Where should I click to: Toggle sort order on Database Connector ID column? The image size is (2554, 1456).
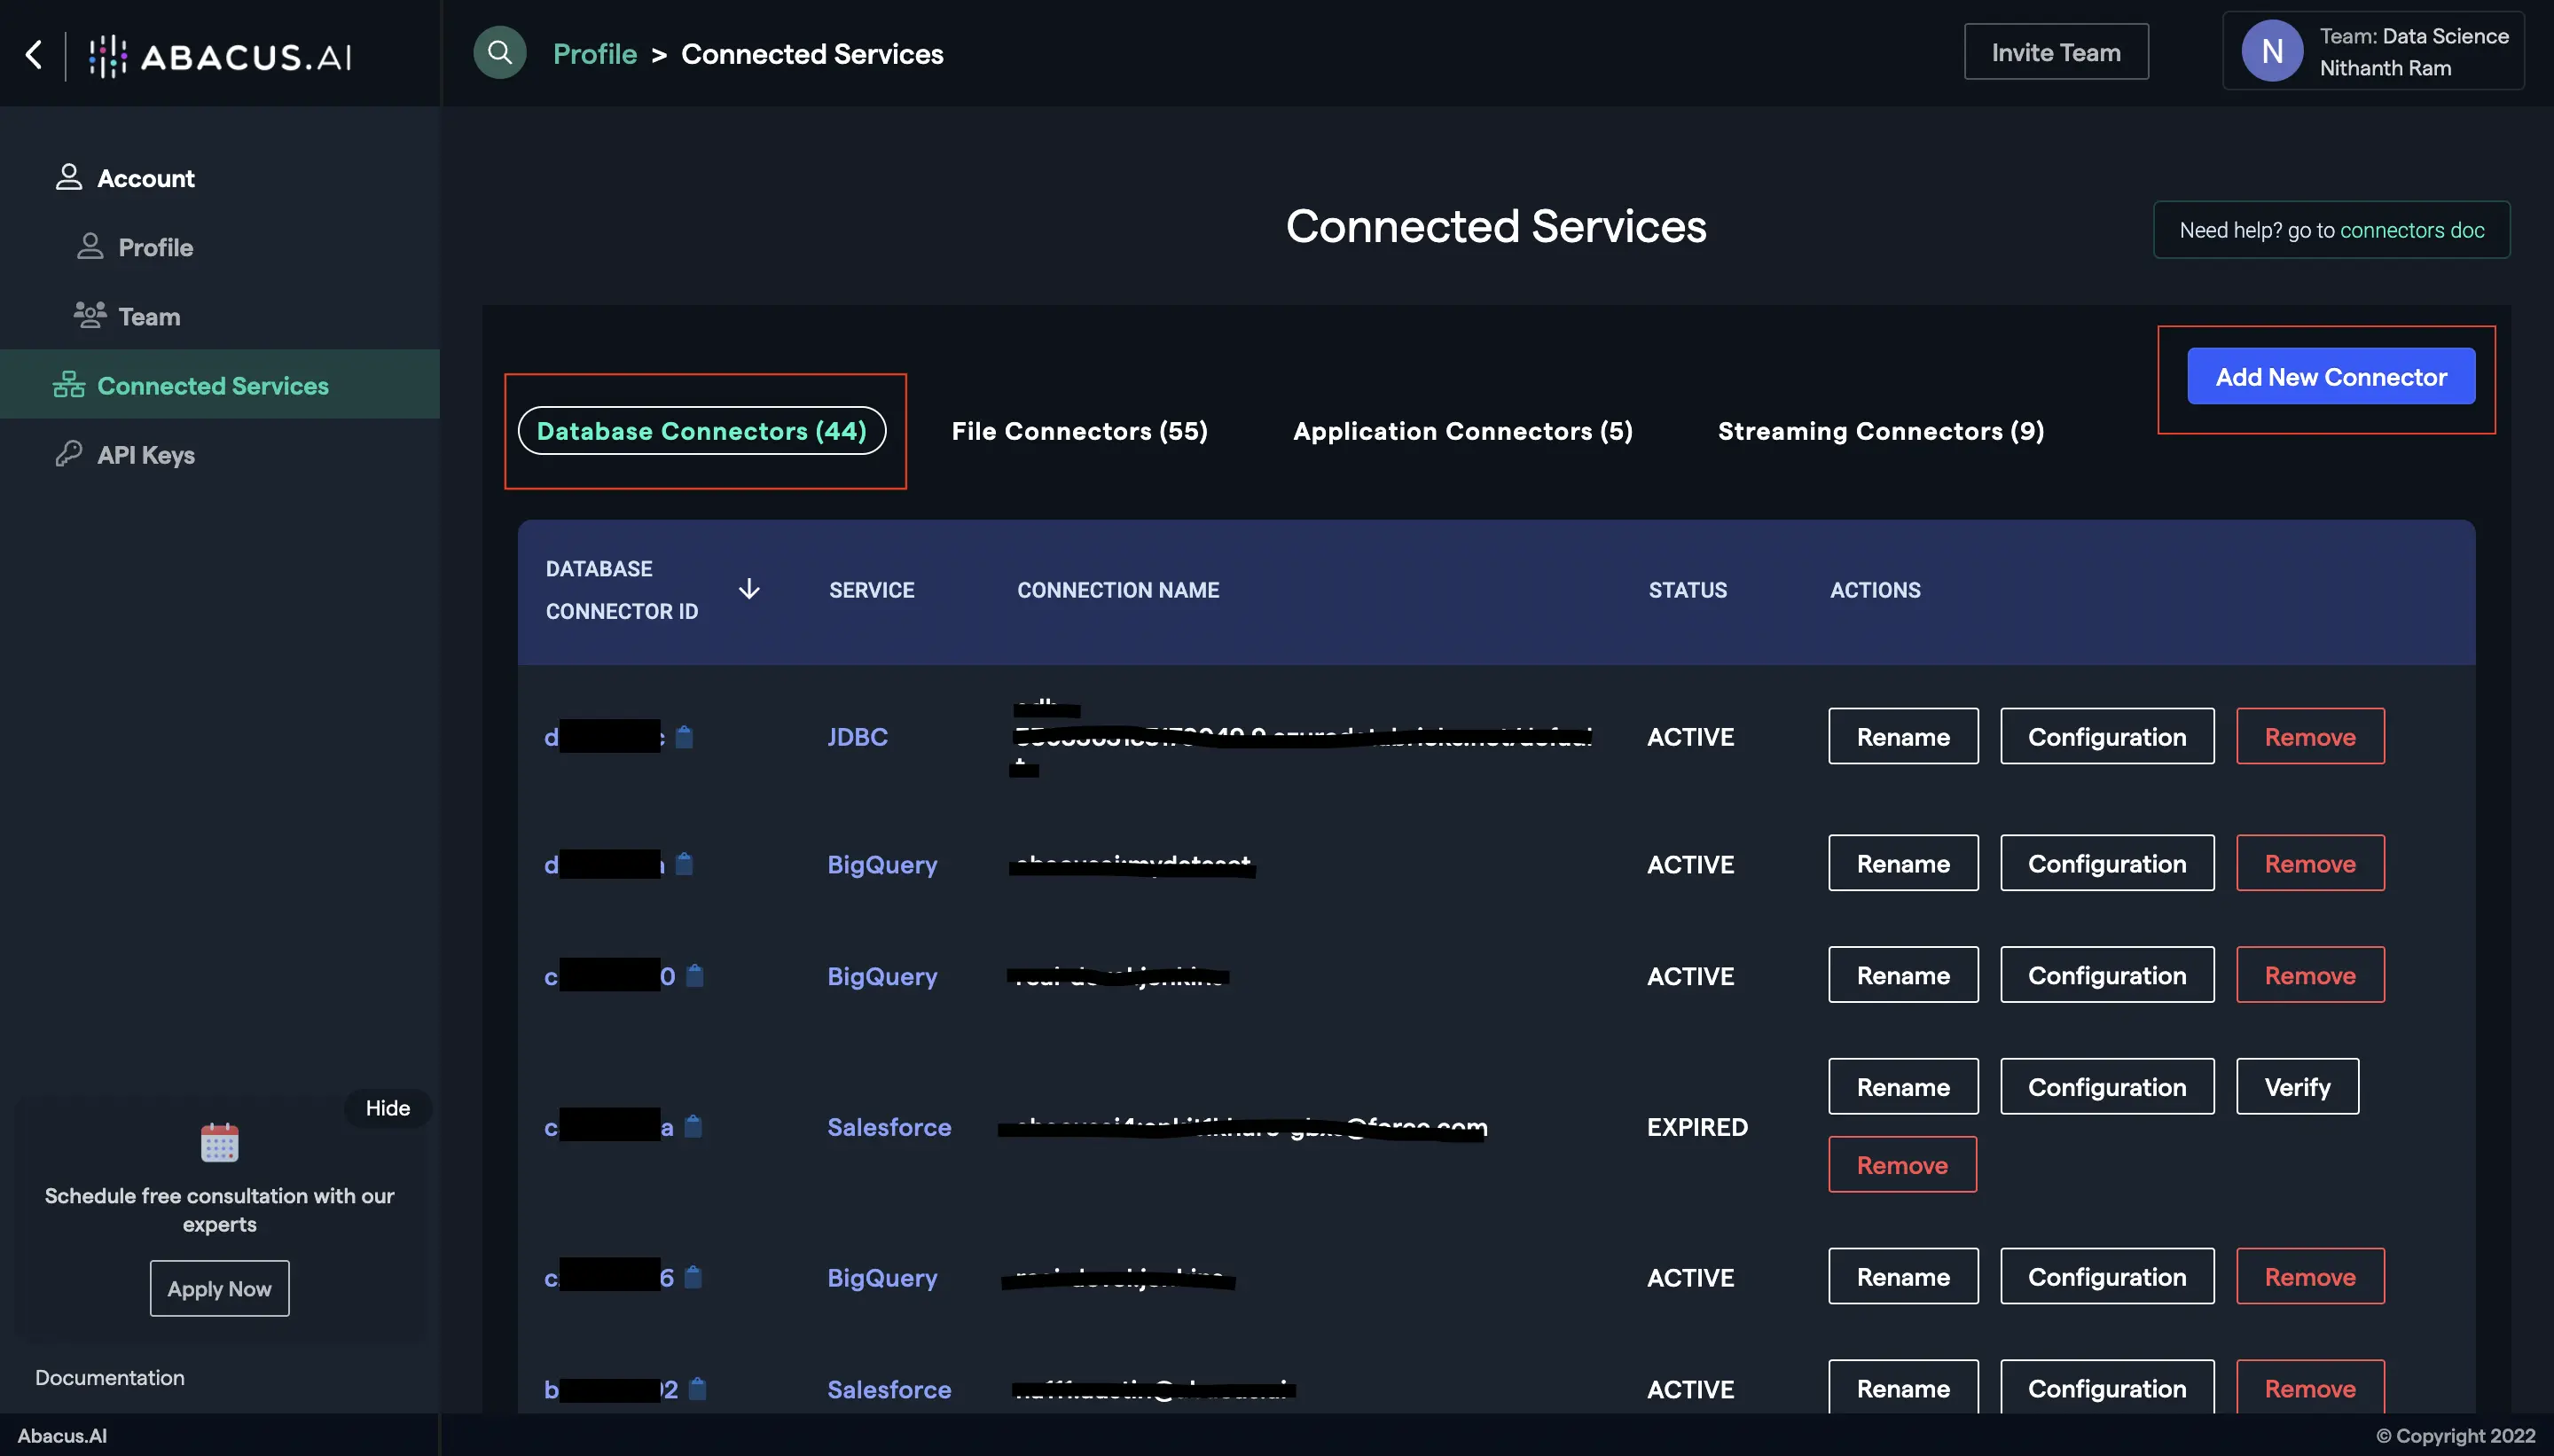coord(748,589)
